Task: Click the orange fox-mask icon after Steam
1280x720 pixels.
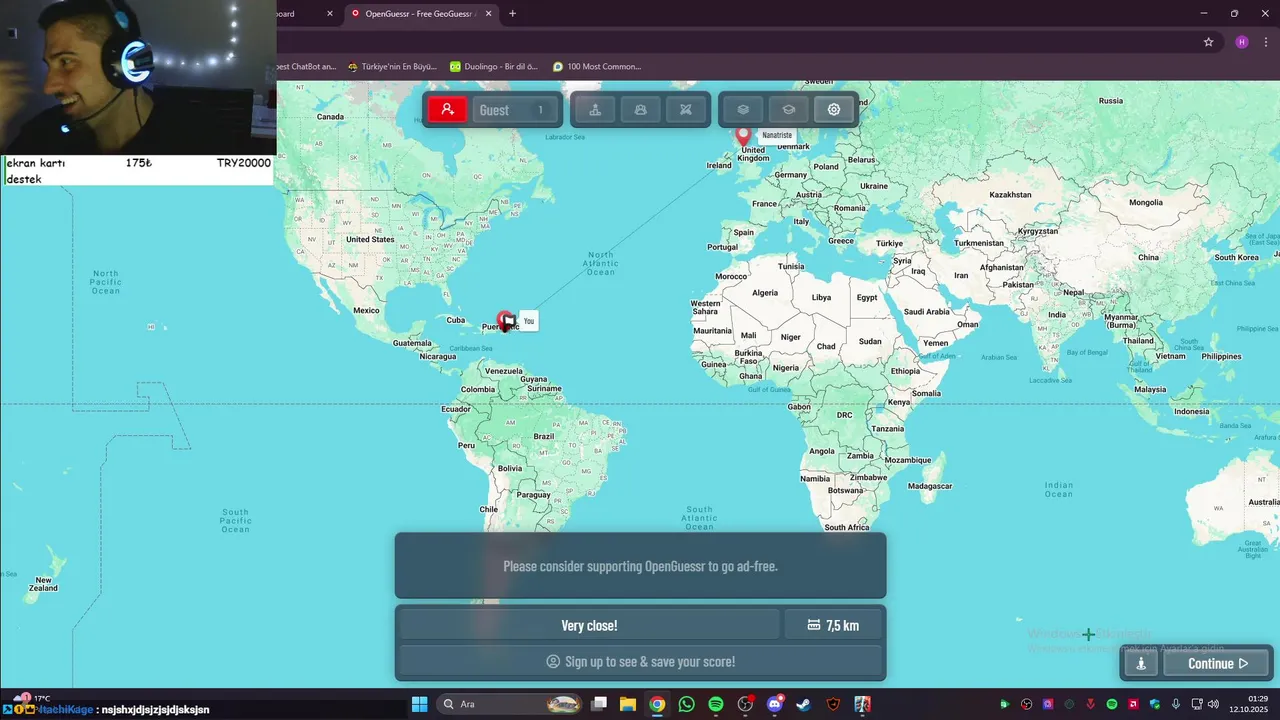Action: click(x=833, y=704)
